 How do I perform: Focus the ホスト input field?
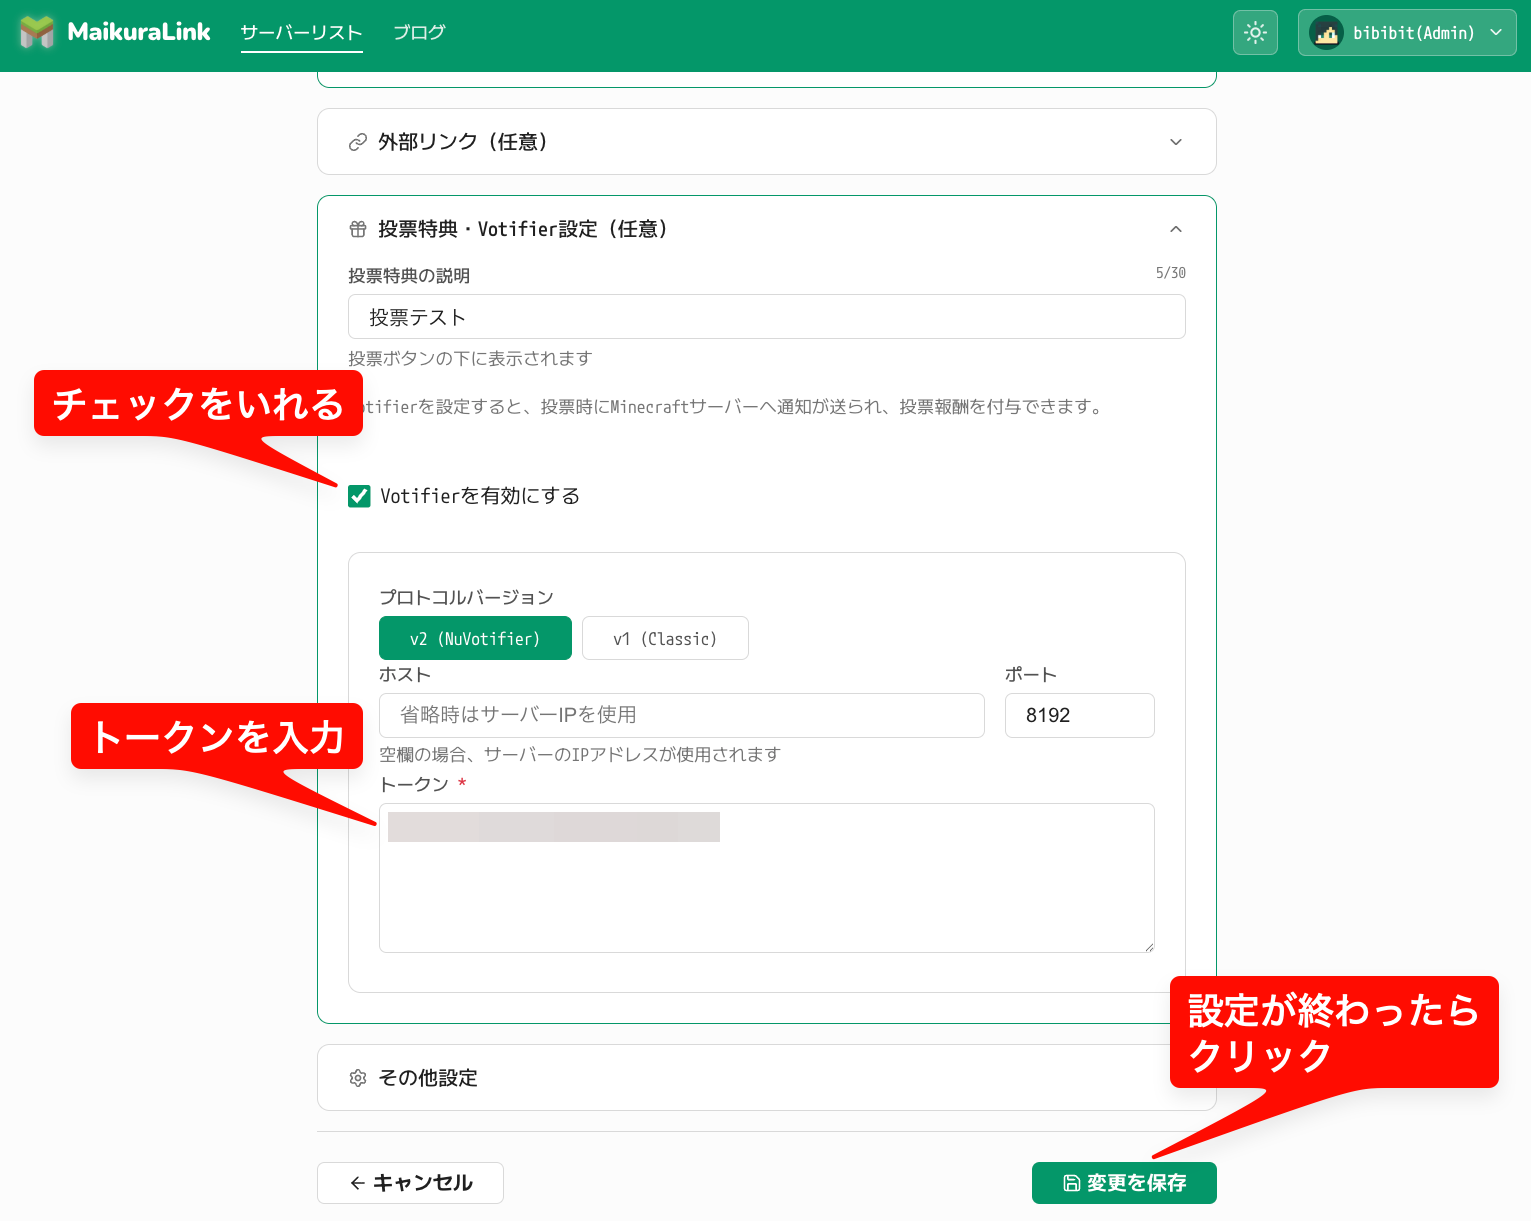click(681, 715)
